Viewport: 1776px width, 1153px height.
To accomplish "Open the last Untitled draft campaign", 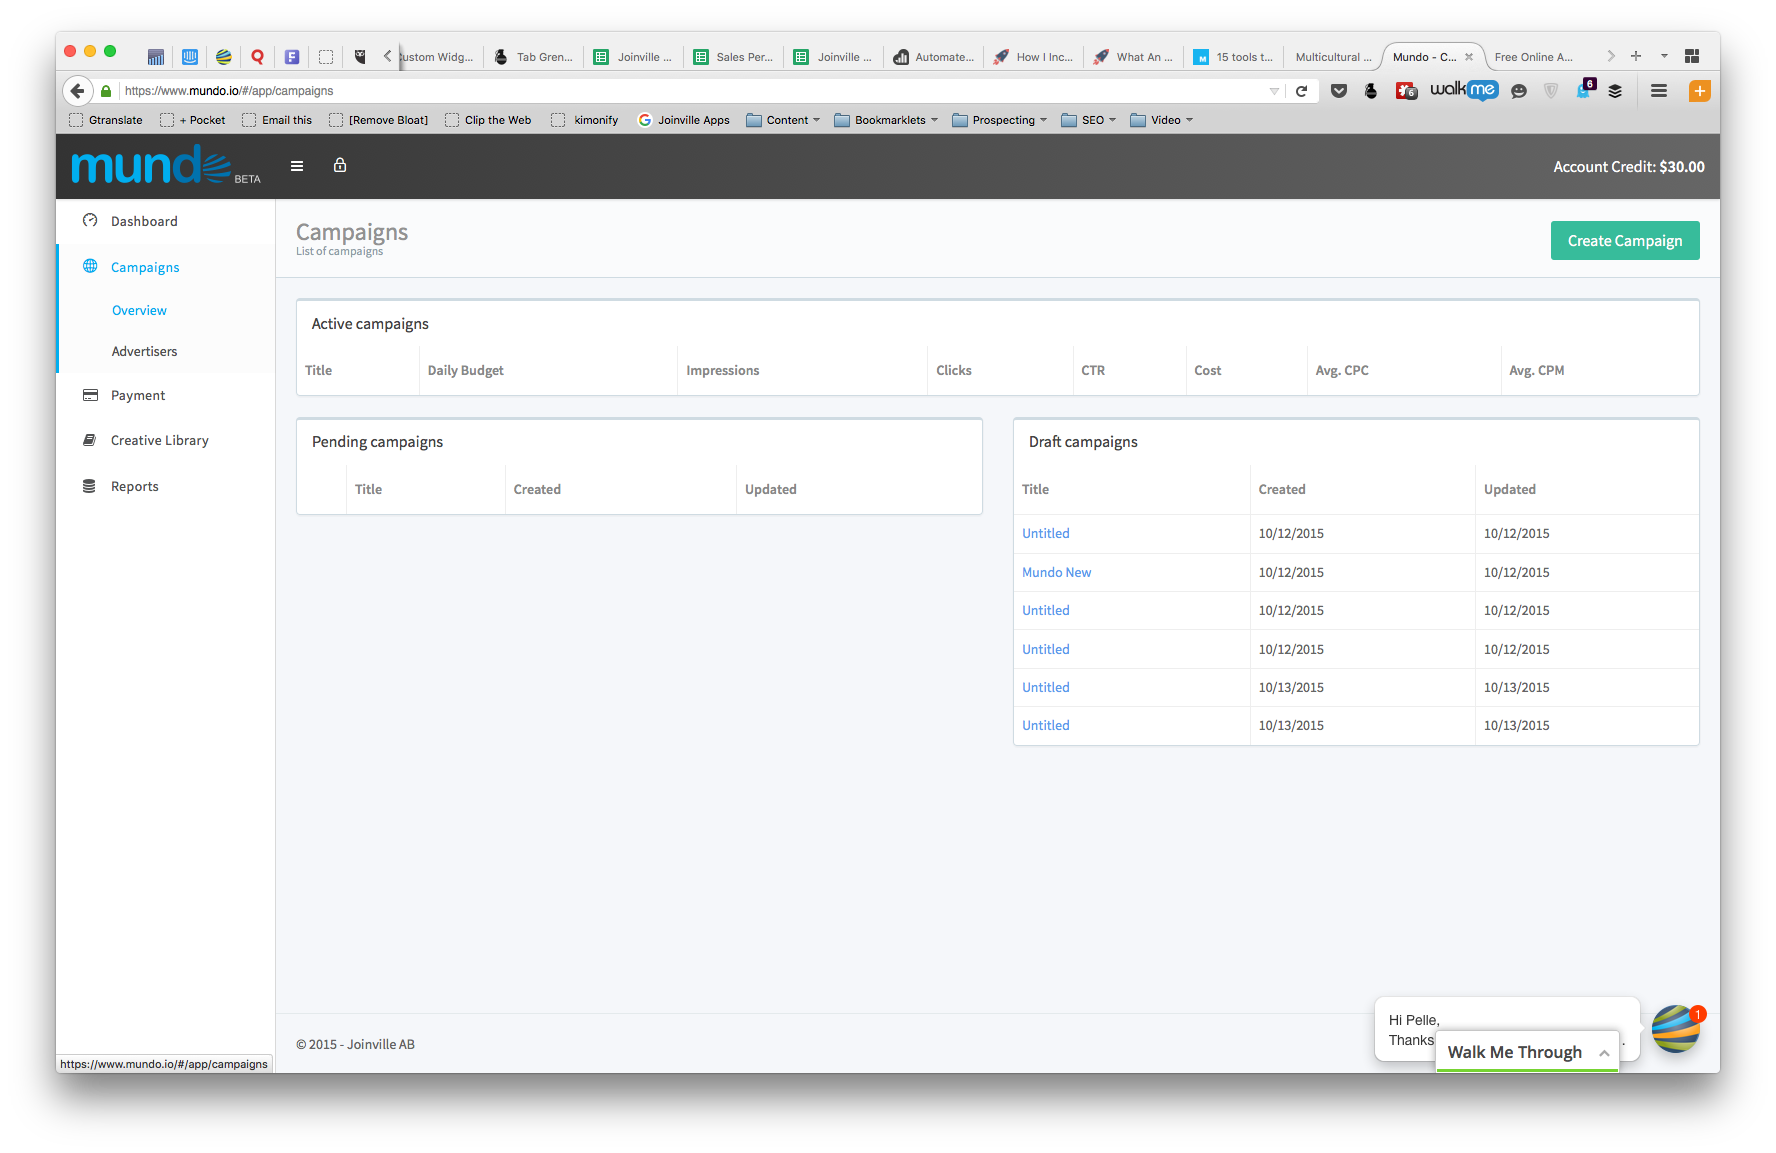I will click(1045, 725).
